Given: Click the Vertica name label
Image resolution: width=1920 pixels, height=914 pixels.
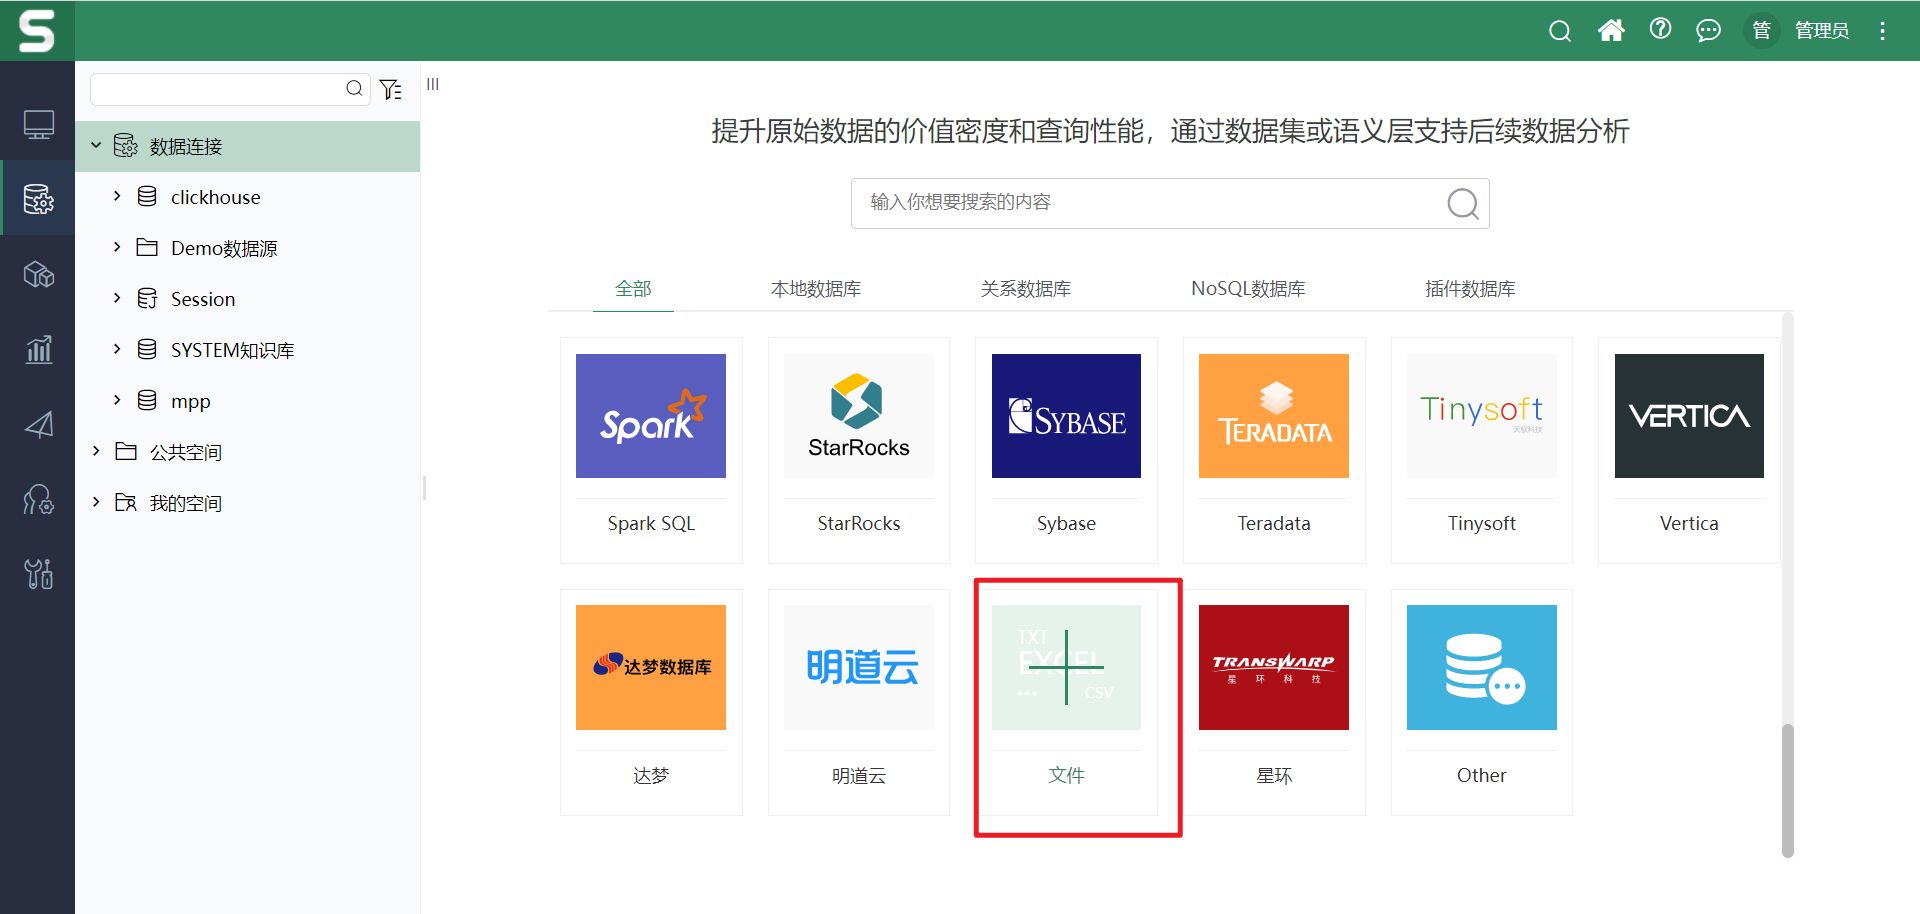Looking at the screenshot, I should tap(1689, 523).
